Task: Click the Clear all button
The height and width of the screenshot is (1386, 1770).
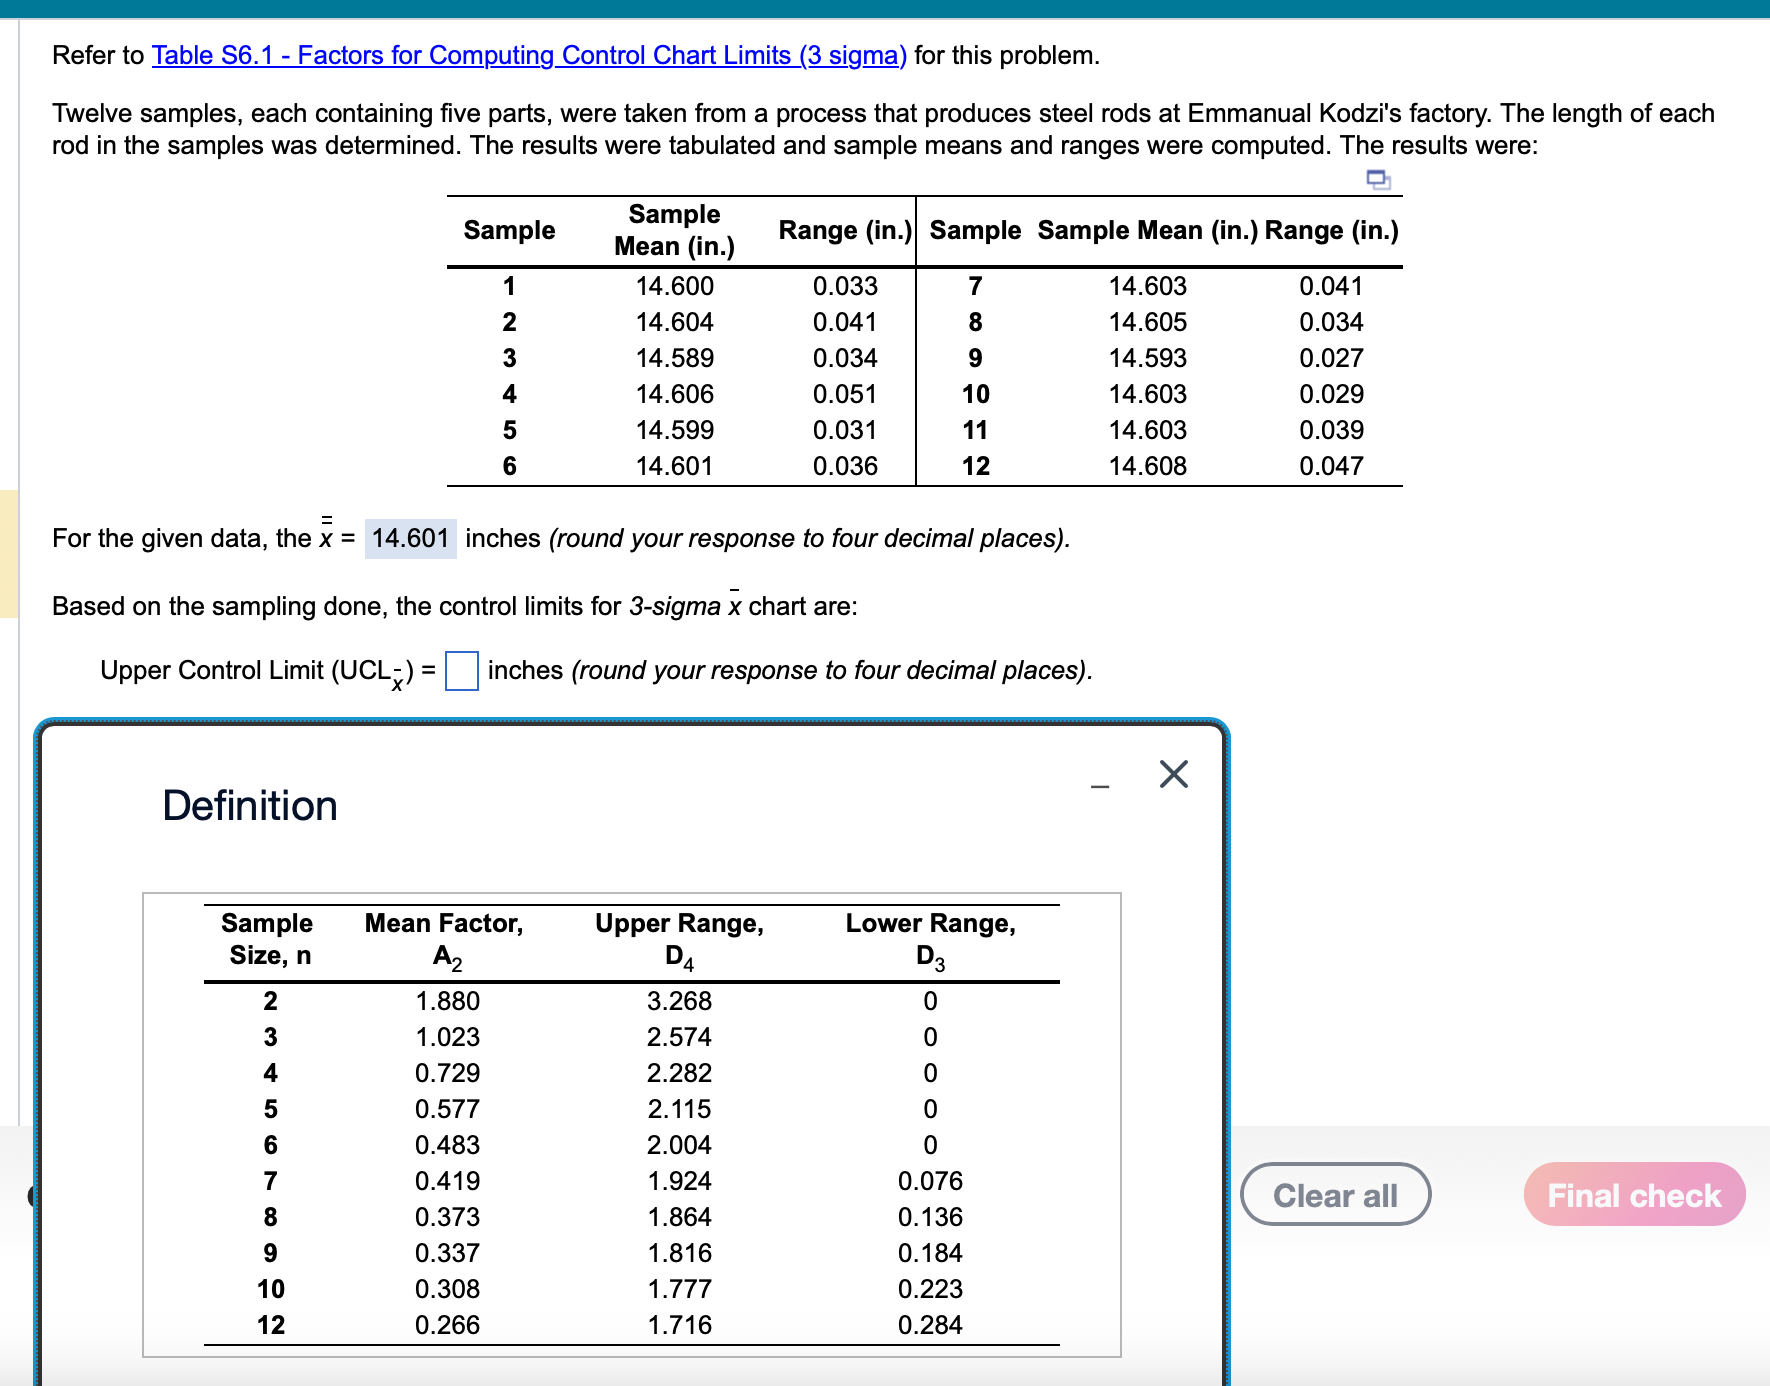Action: (1335, 1194)
